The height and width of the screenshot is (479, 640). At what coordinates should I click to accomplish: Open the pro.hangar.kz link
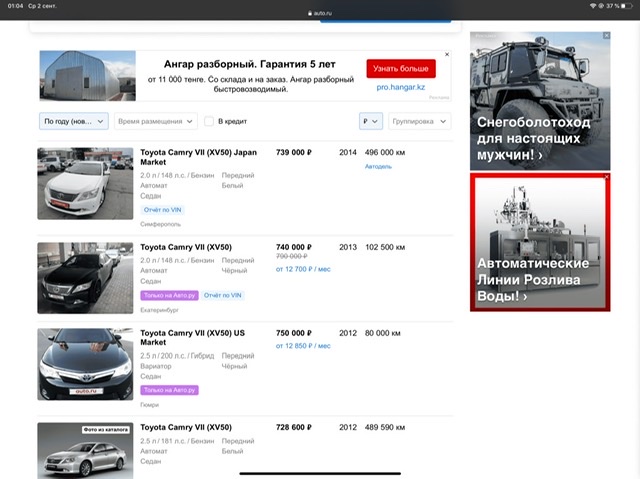[x=400, y=87]
